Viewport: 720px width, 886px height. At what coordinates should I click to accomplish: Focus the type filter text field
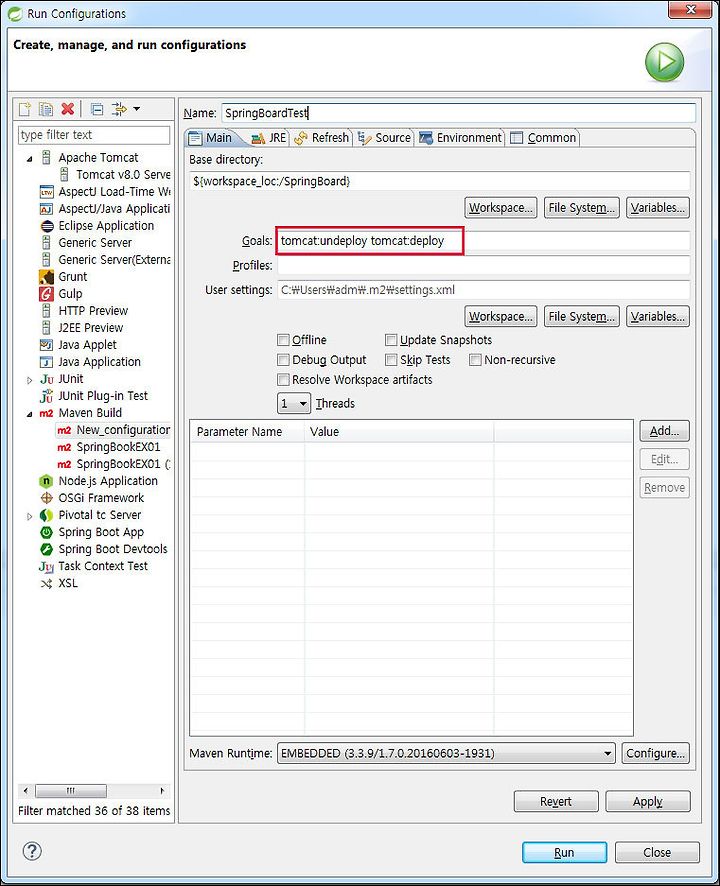(94, 135)
